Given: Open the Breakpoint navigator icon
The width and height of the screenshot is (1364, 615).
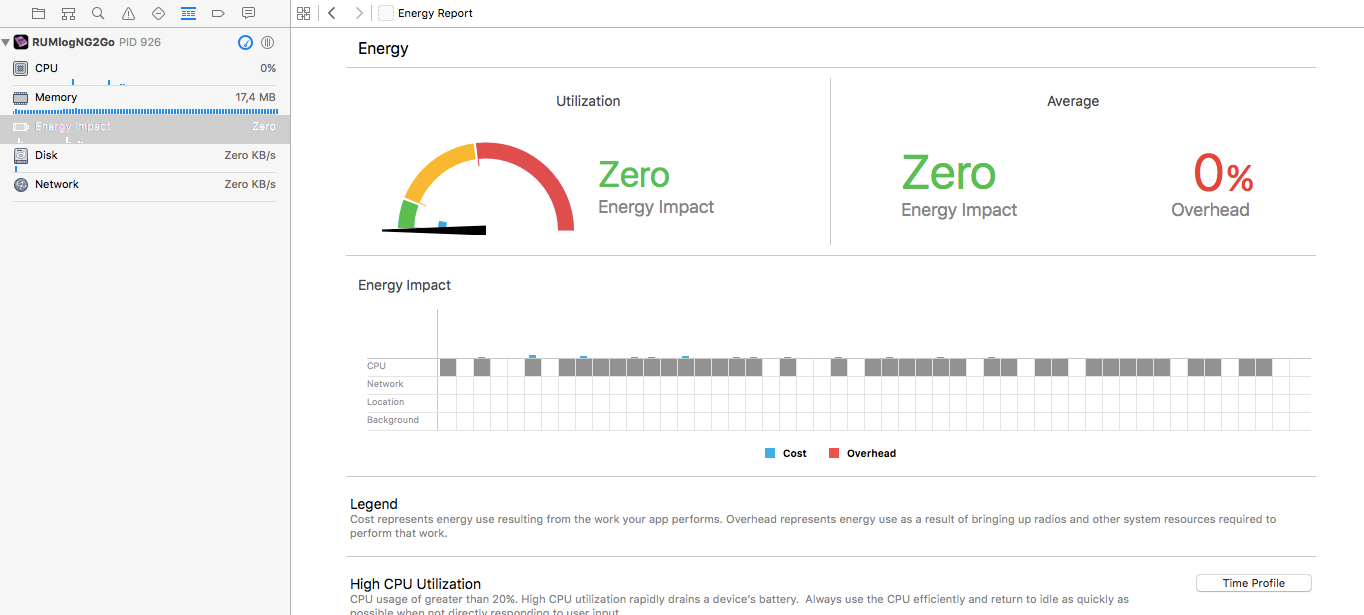Looking at the screenshot, I should (x=218, y=13).
